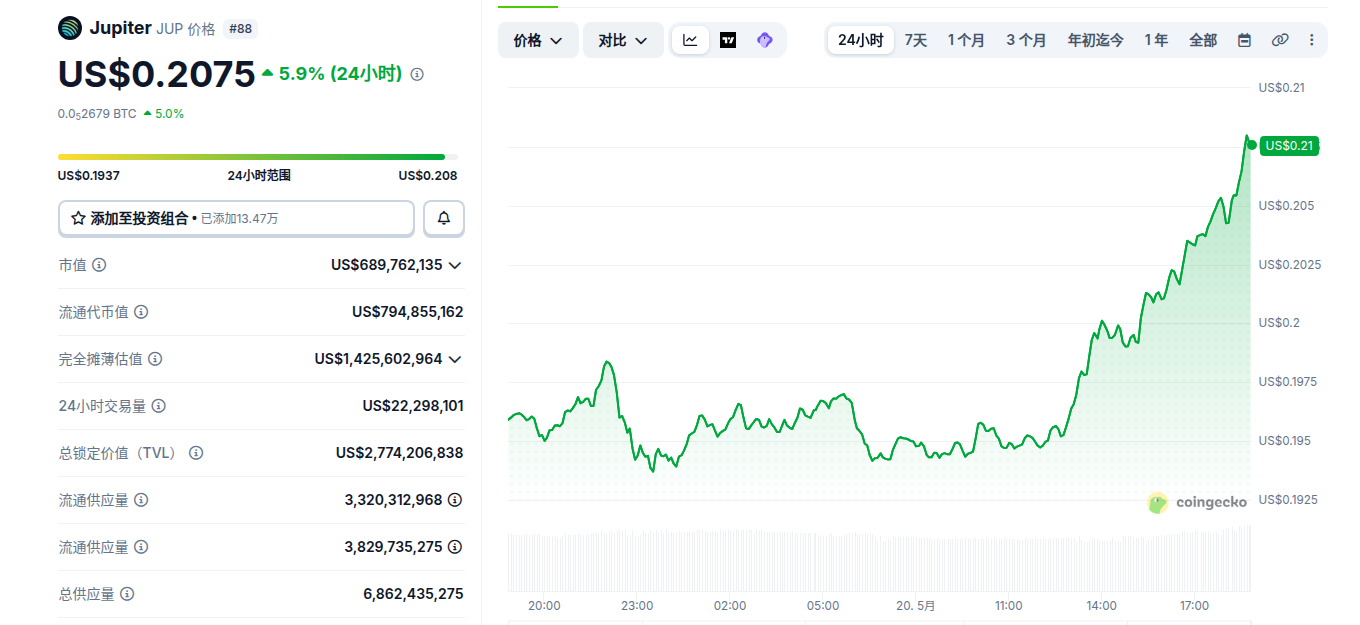The width and height of the screenshot is (1360, 625).
Task: Click the 14:00 time axis label
Action: (1101, 606)
